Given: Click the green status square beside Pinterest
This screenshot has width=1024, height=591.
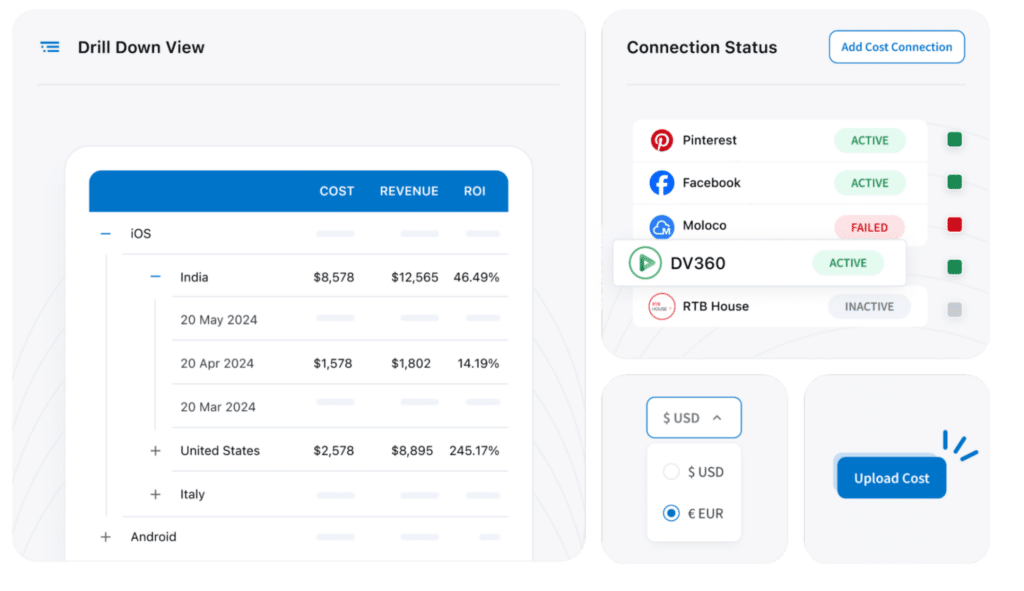Looking at the screenshot, I should pyautogui.click(x=954, y=140).
